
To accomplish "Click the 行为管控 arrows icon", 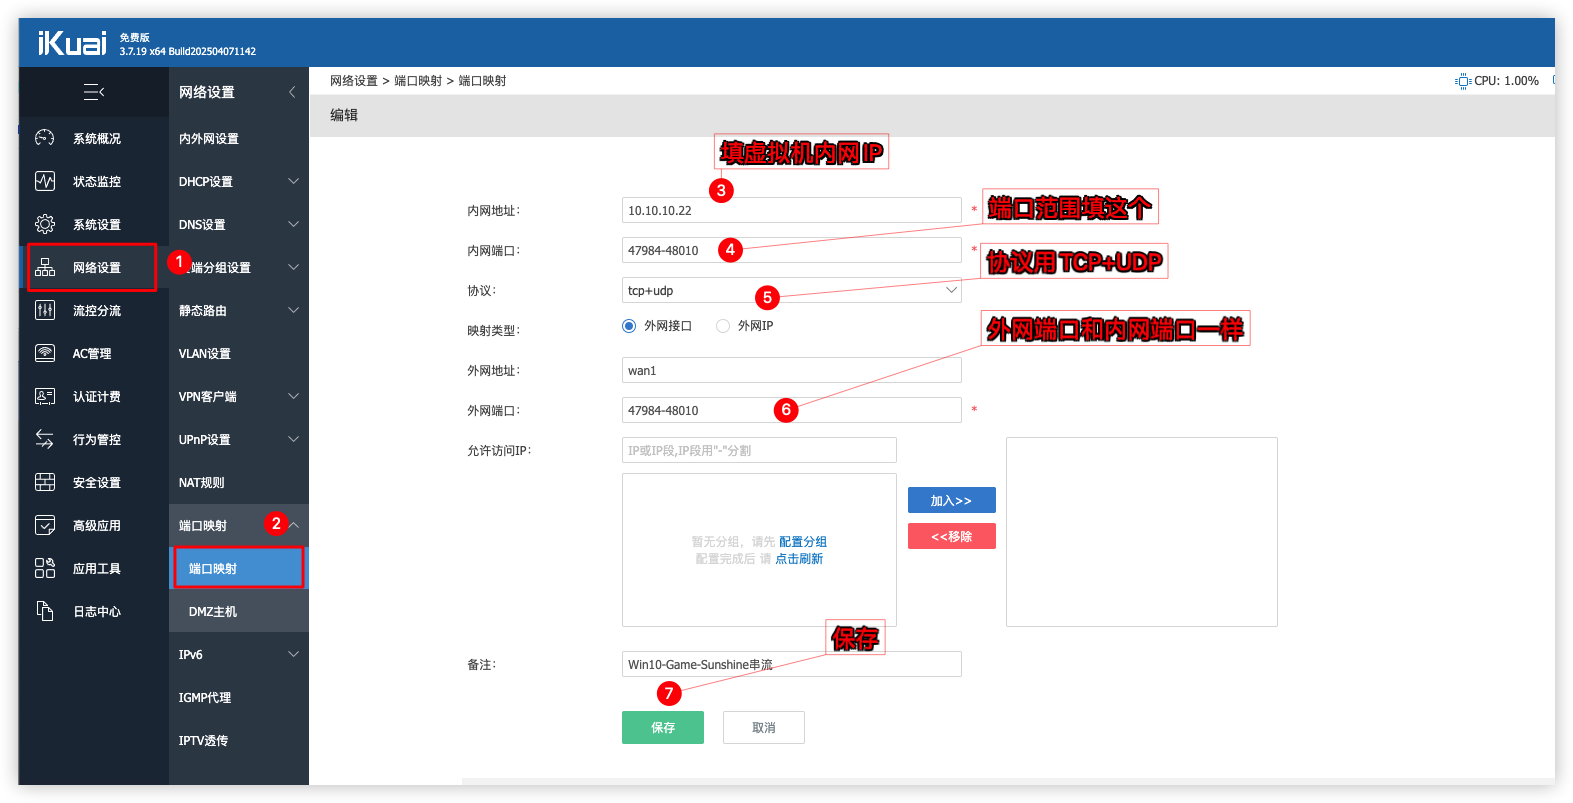I will [45, 439].
